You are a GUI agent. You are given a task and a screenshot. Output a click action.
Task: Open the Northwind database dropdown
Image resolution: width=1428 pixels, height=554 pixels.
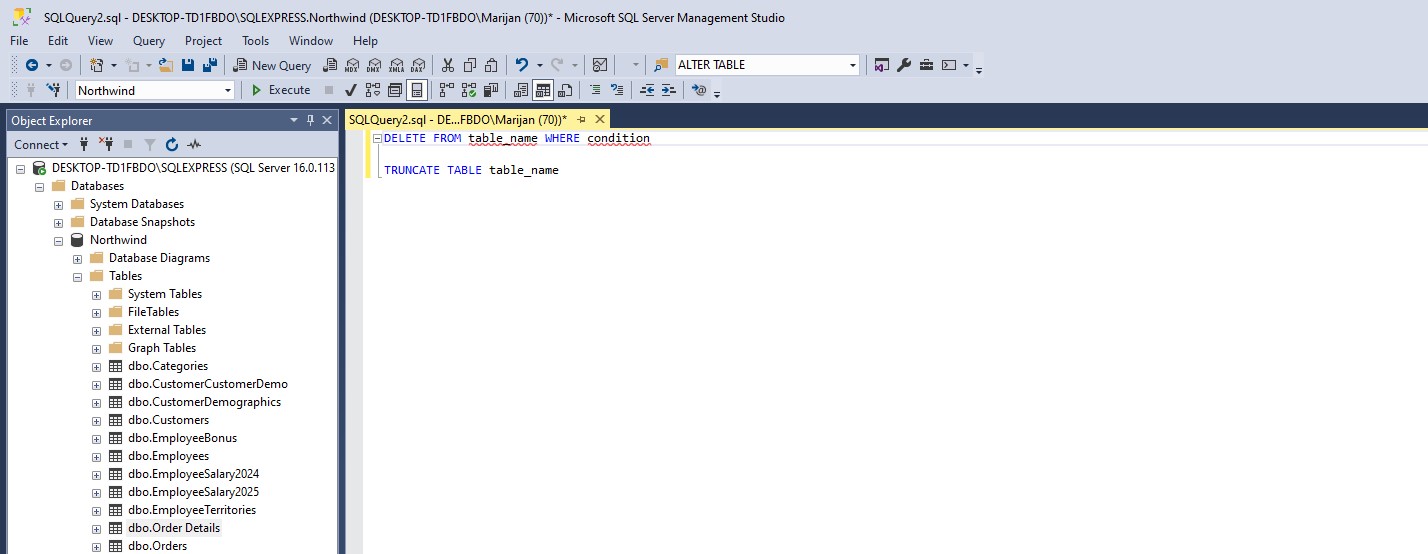(228, 90)
